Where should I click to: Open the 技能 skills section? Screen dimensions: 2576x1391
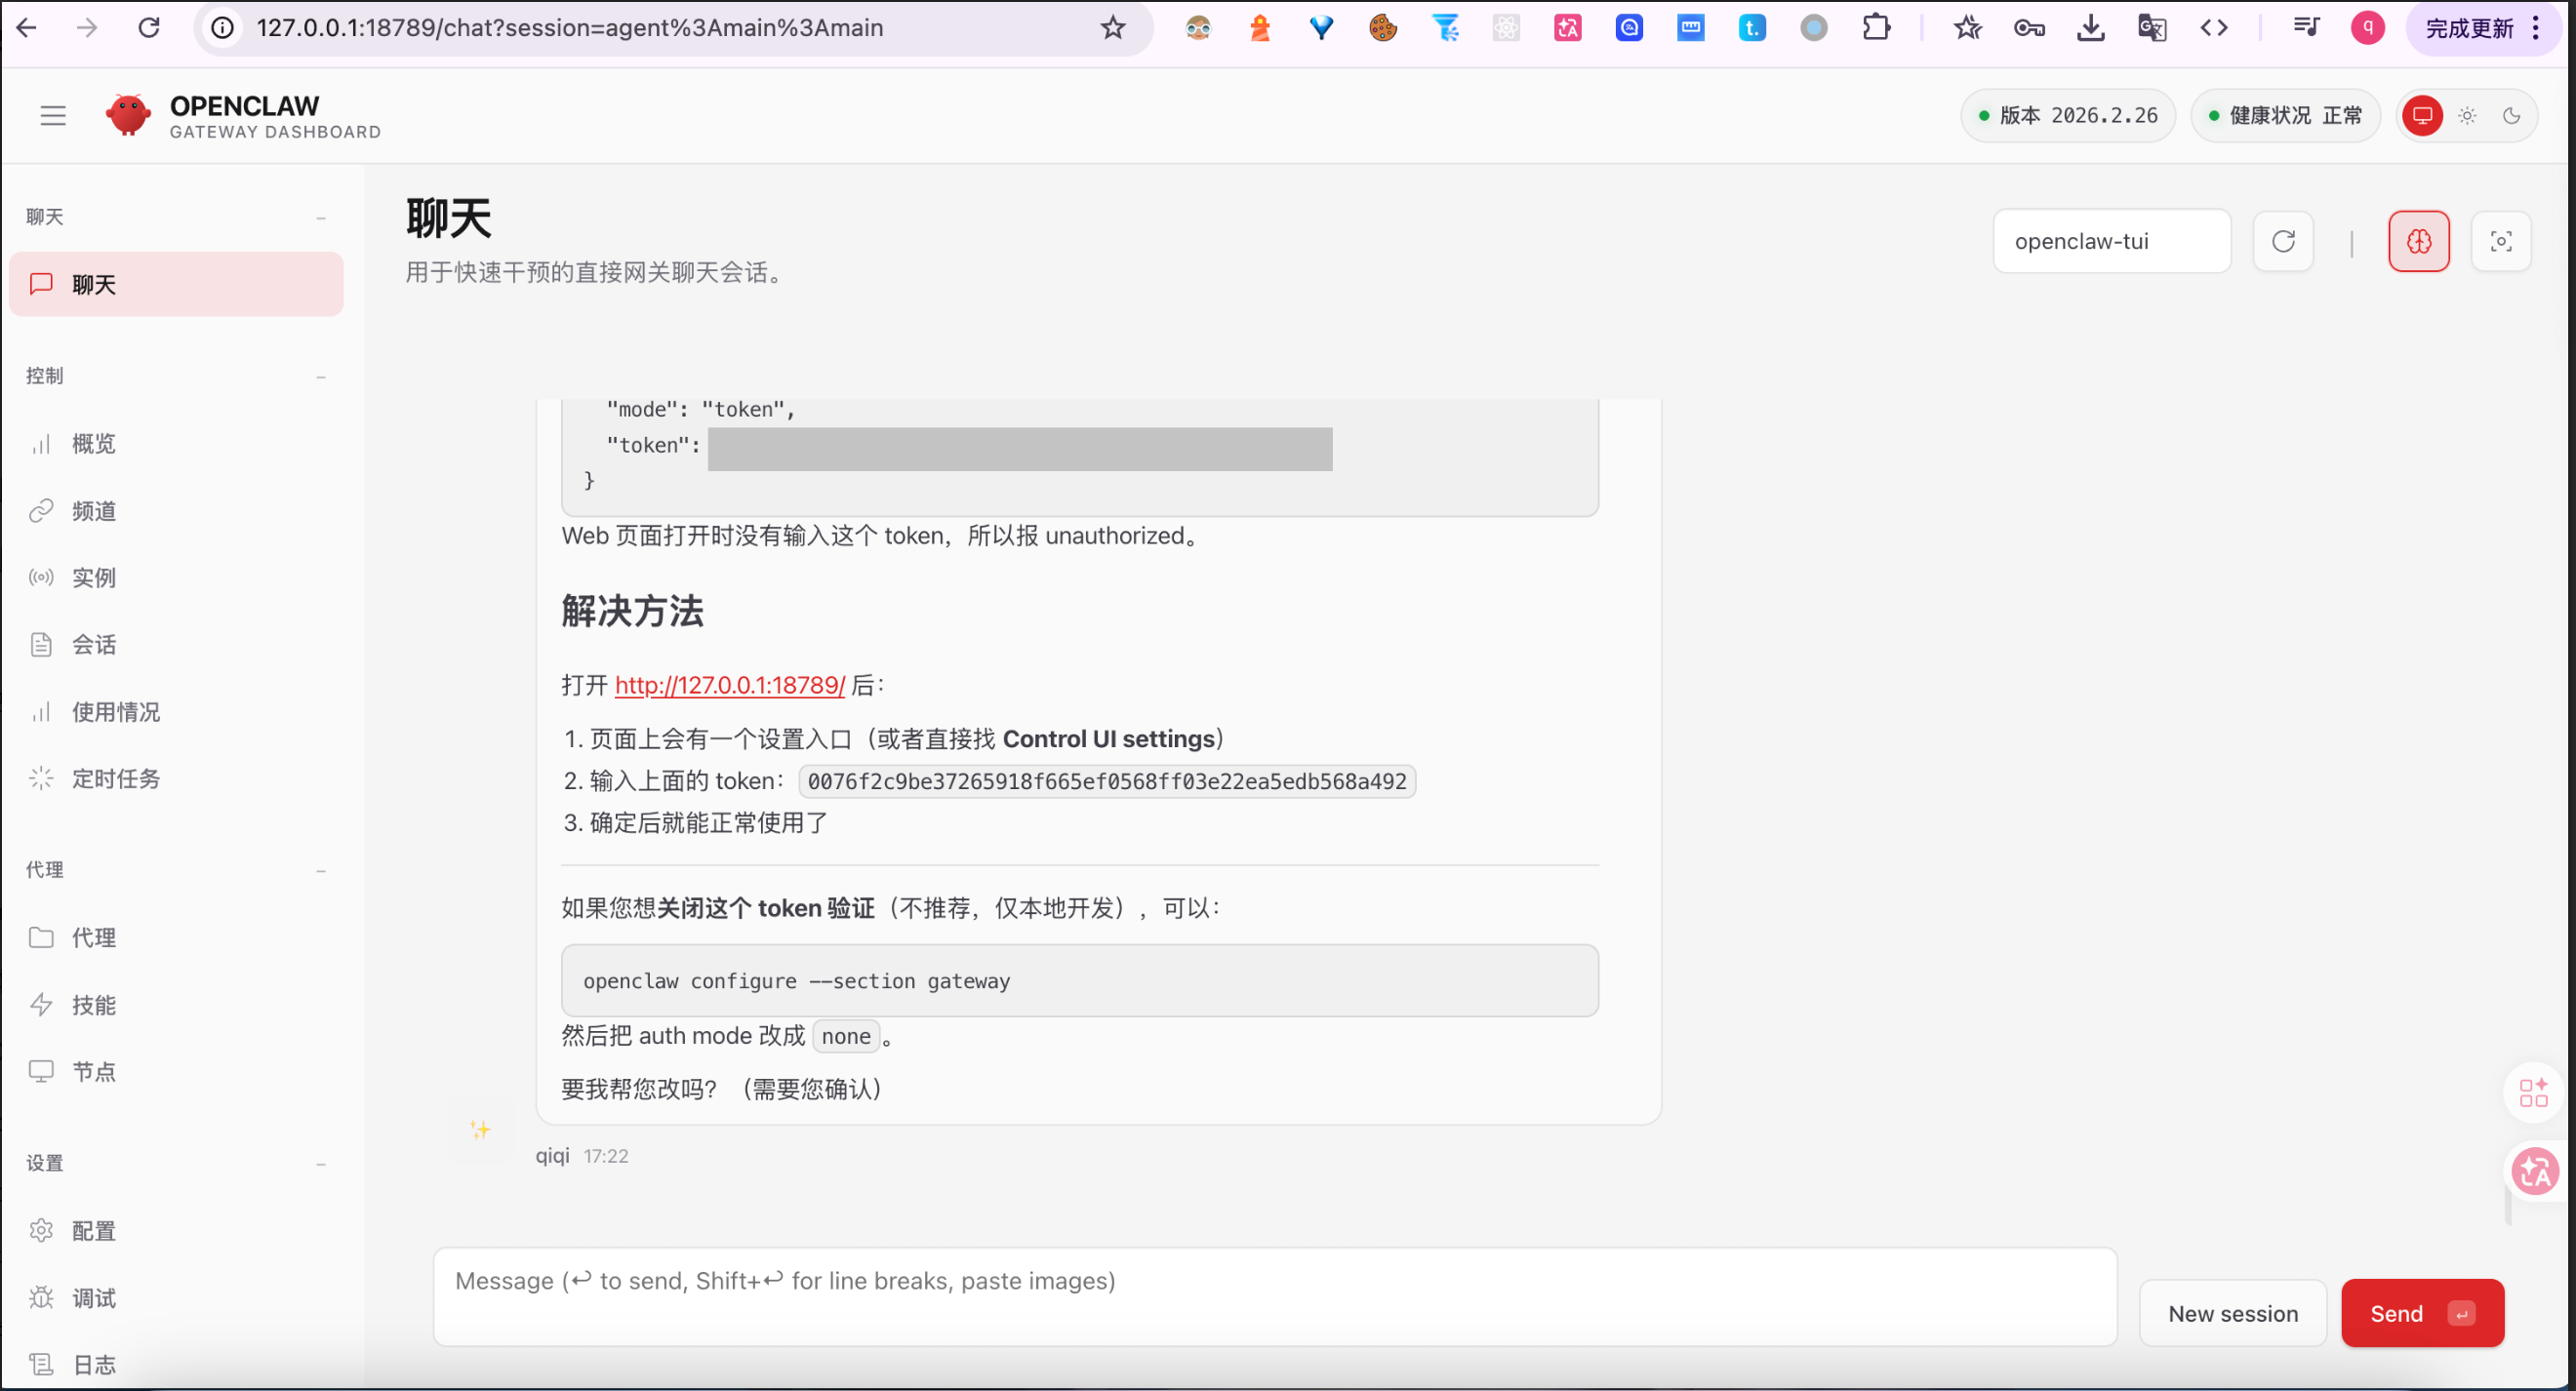[93, 1005]
